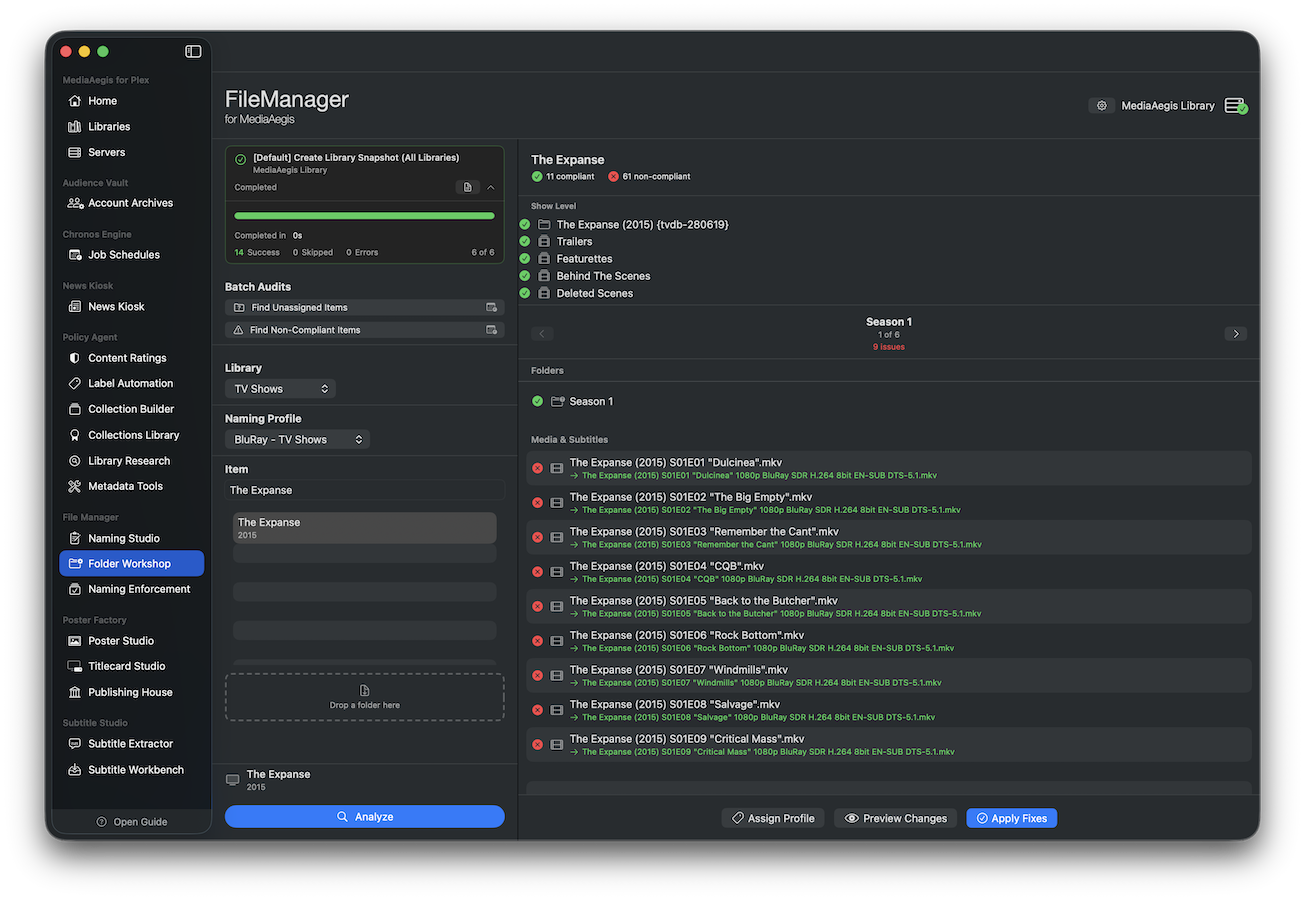Select S01E07 "Windmills".mkv row
Viewport: 1305px width, 900px height.
click(889, 675)
